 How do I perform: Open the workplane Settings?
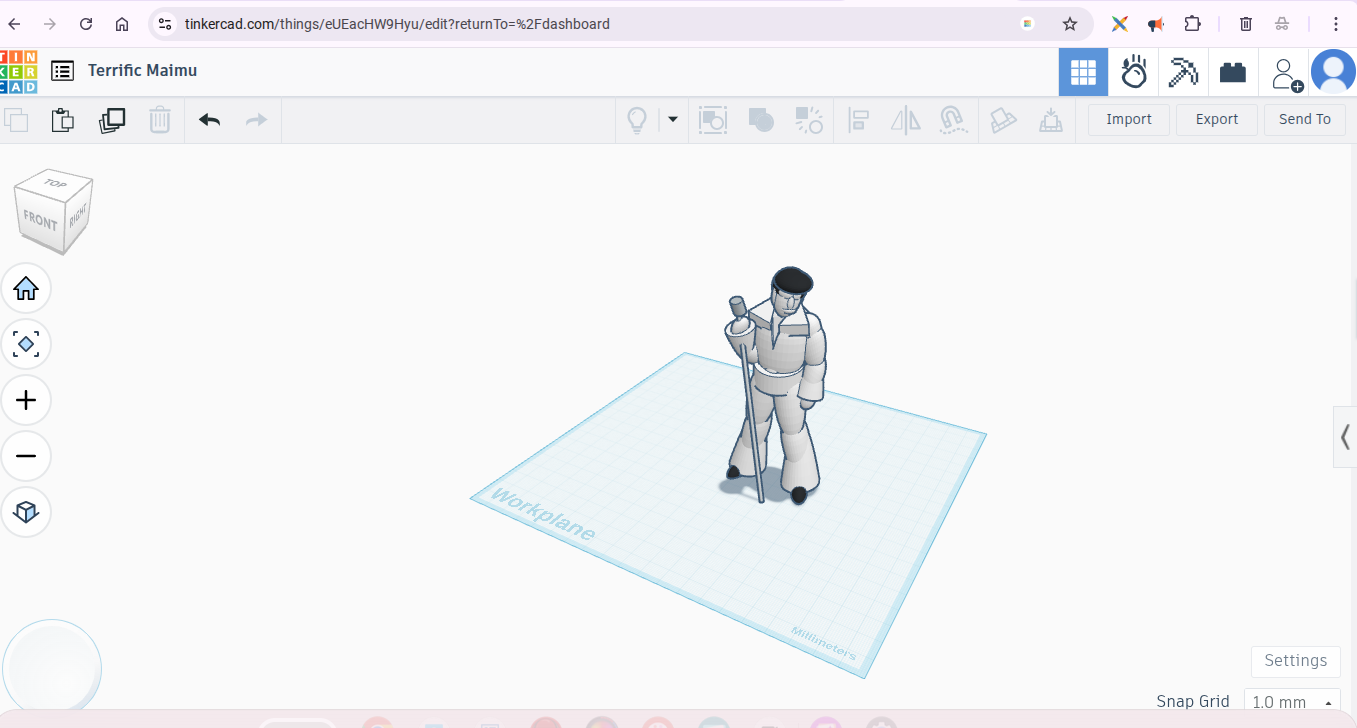coord(1296,661)
